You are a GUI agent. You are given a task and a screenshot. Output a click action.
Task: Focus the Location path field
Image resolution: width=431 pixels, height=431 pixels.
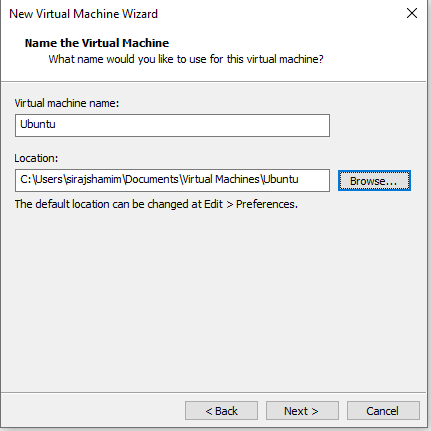172,180
